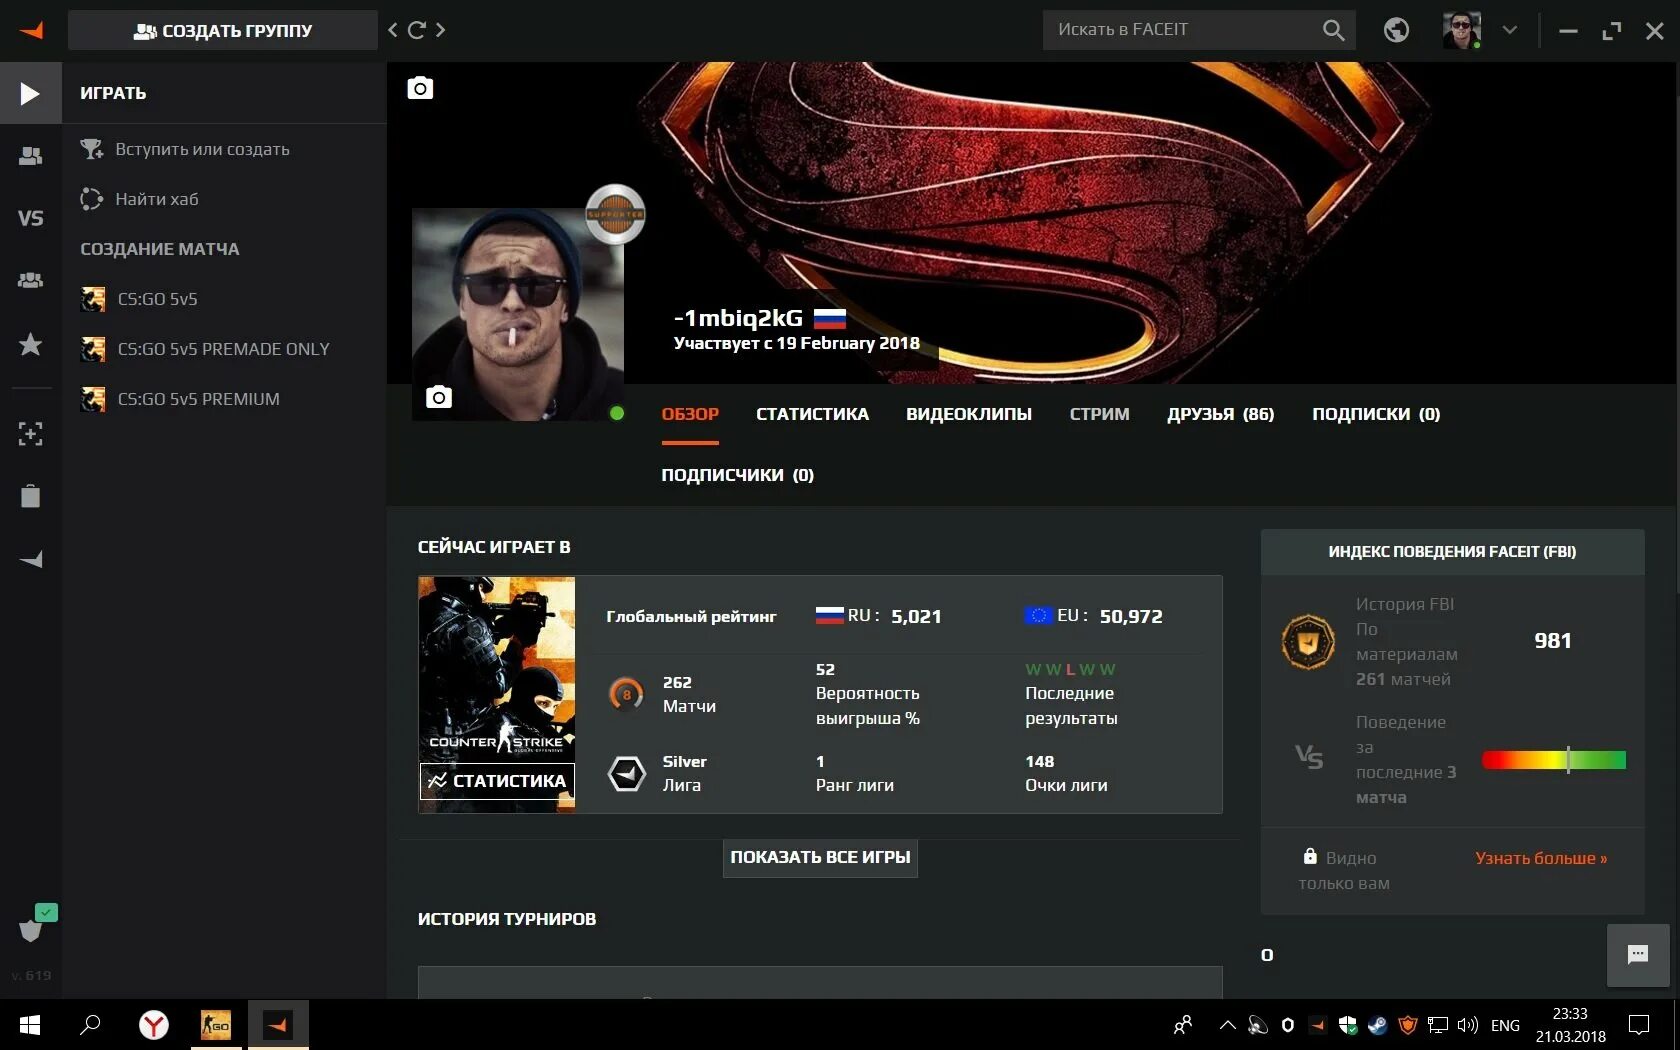Open the chat bubble button
This screenshot has width=1680, height=1050.
(x=1638, y=955)
